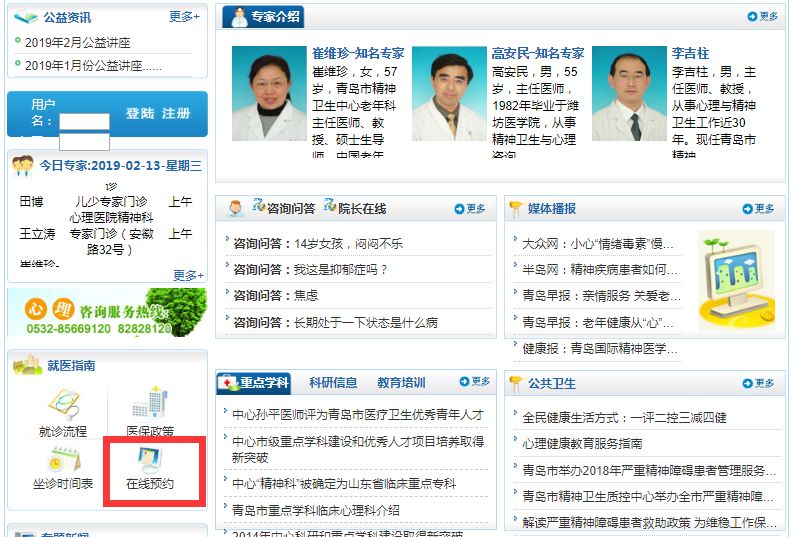Open 青岛市举办2018年严重精神障碍患者管理服务 article

649,471
